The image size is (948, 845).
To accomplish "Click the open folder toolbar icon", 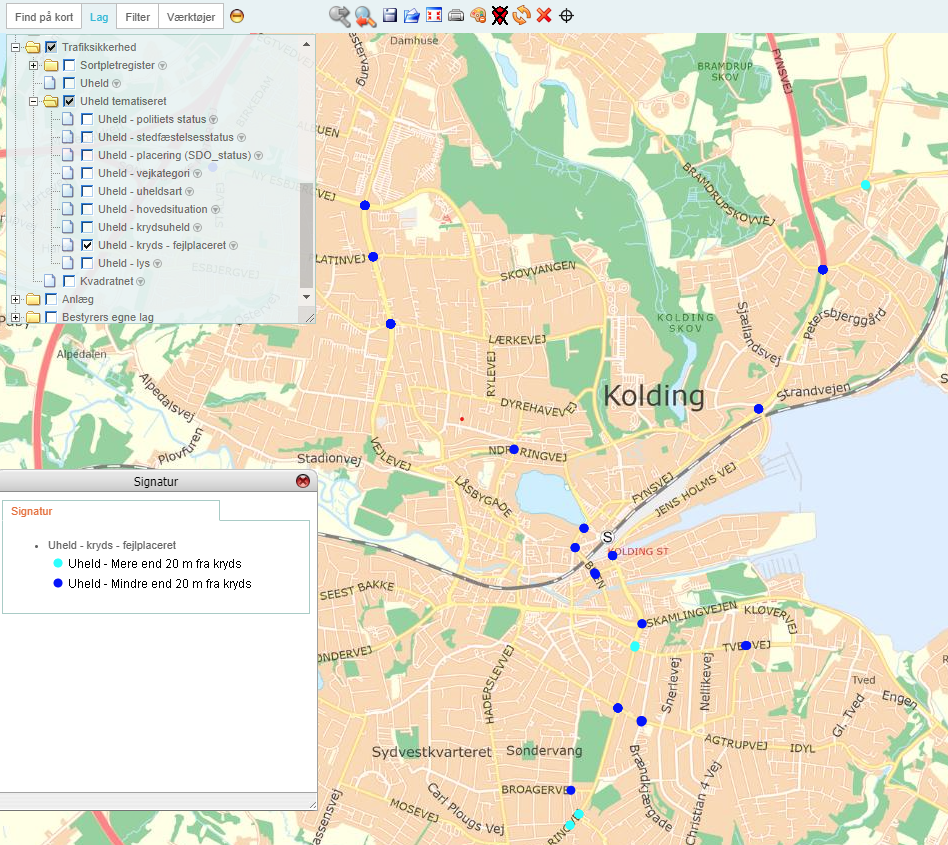I will pyautogui.click(x=411, y=15).
